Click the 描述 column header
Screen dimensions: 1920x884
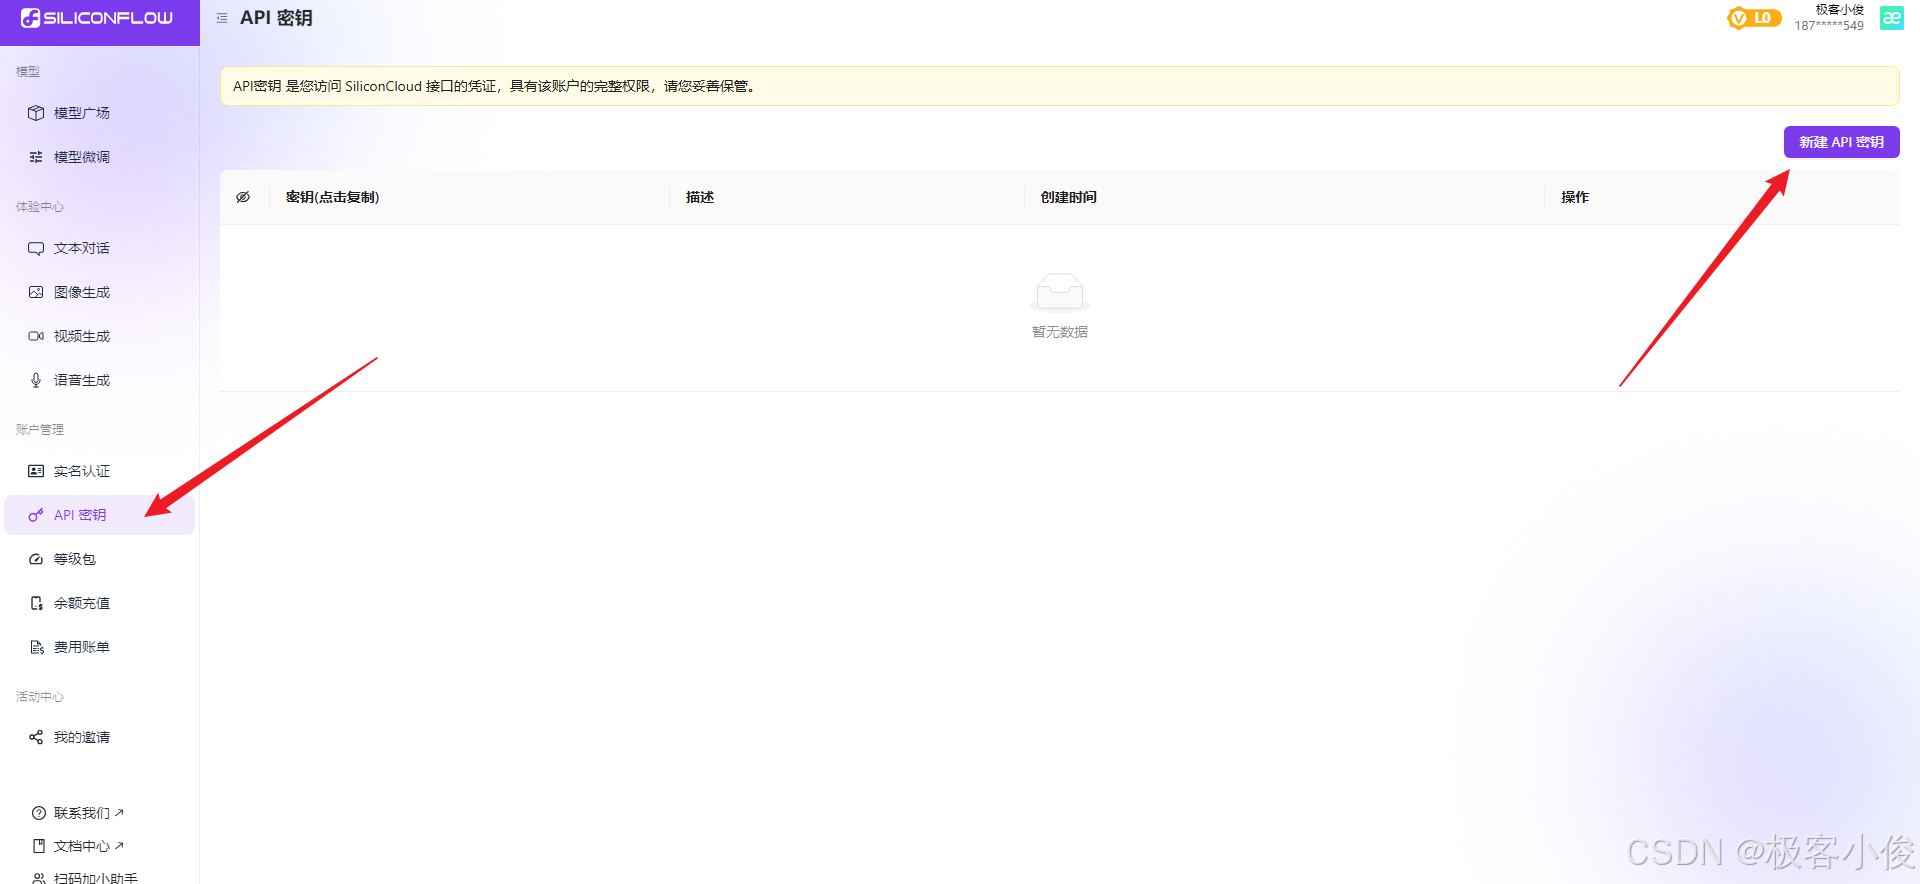[x=700, y=197]
